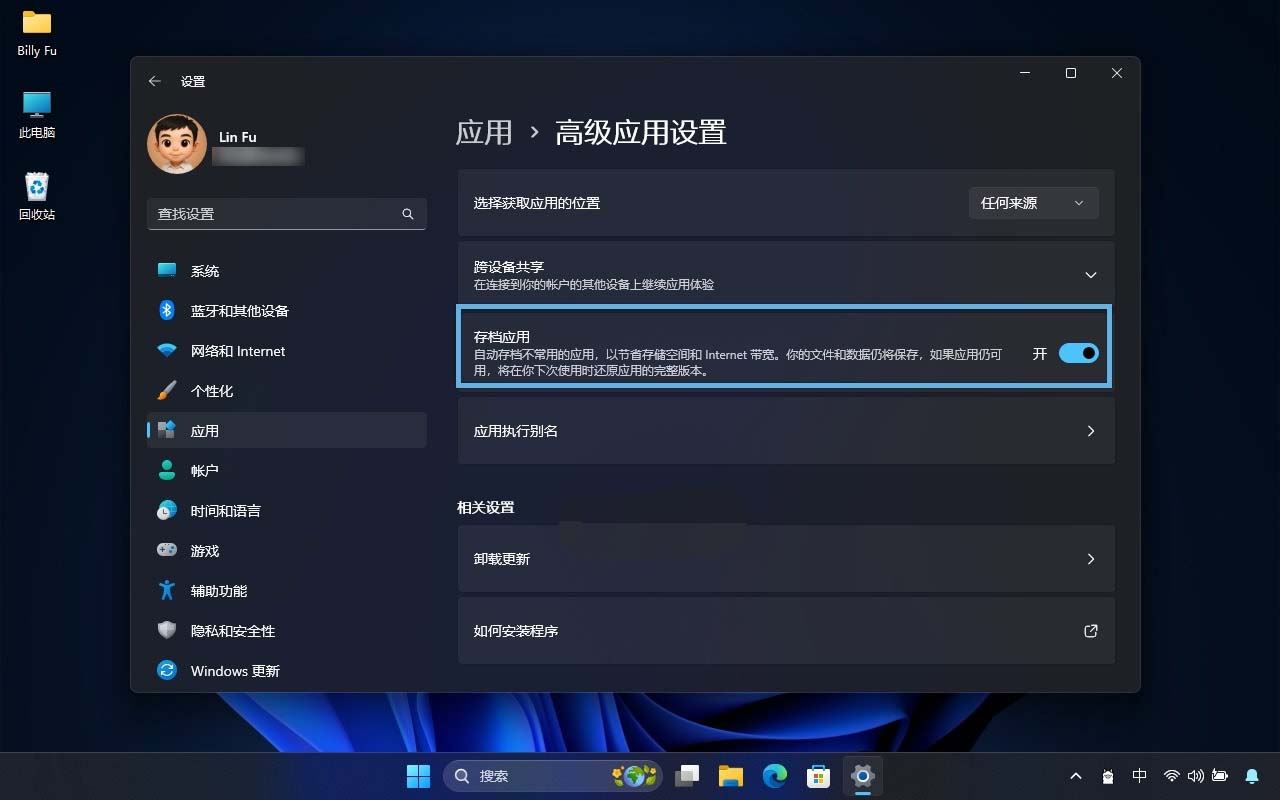Open 卸载更新 settings
The image size is (1280, 800).
coord(786,558)
